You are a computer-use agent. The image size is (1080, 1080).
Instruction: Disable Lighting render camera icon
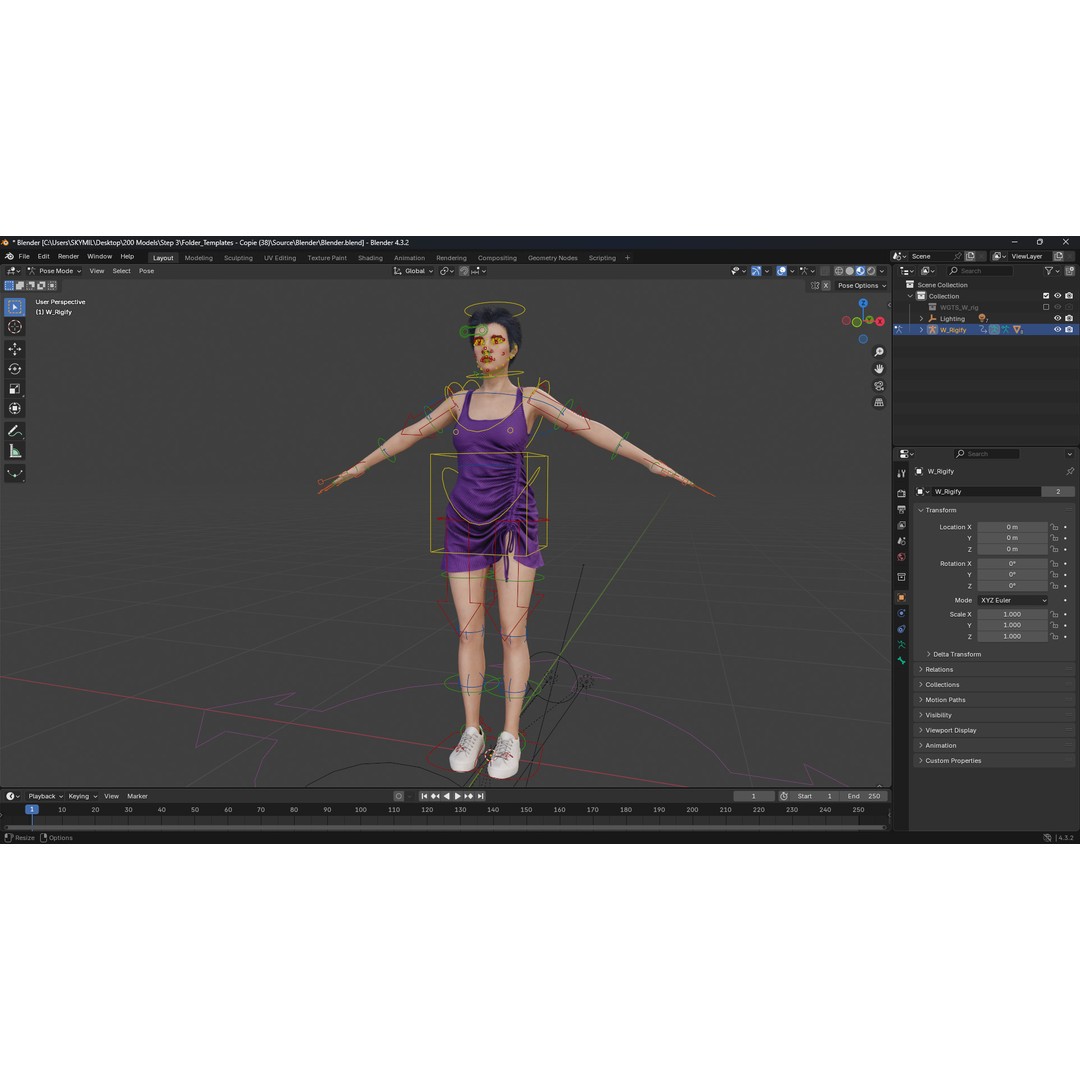coord(1069,318)
